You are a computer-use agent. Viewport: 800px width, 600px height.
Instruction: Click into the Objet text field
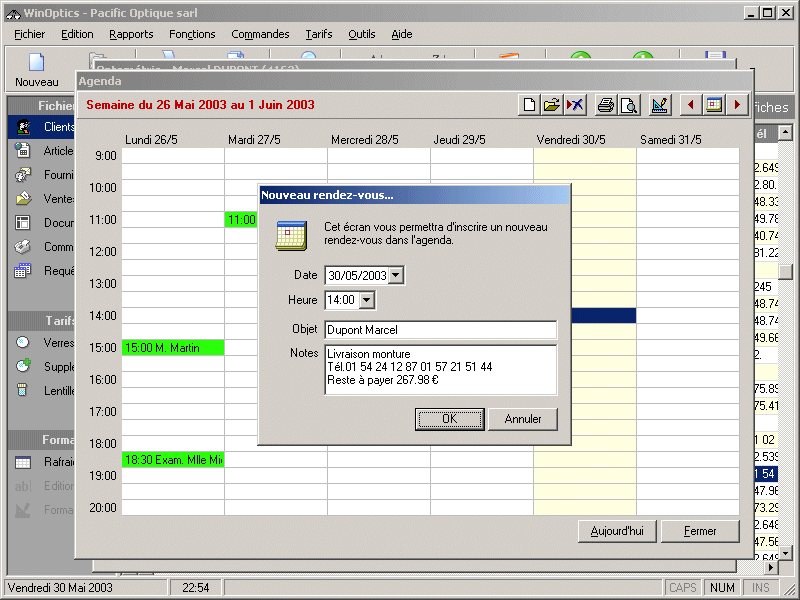click(x=440, y=330)
